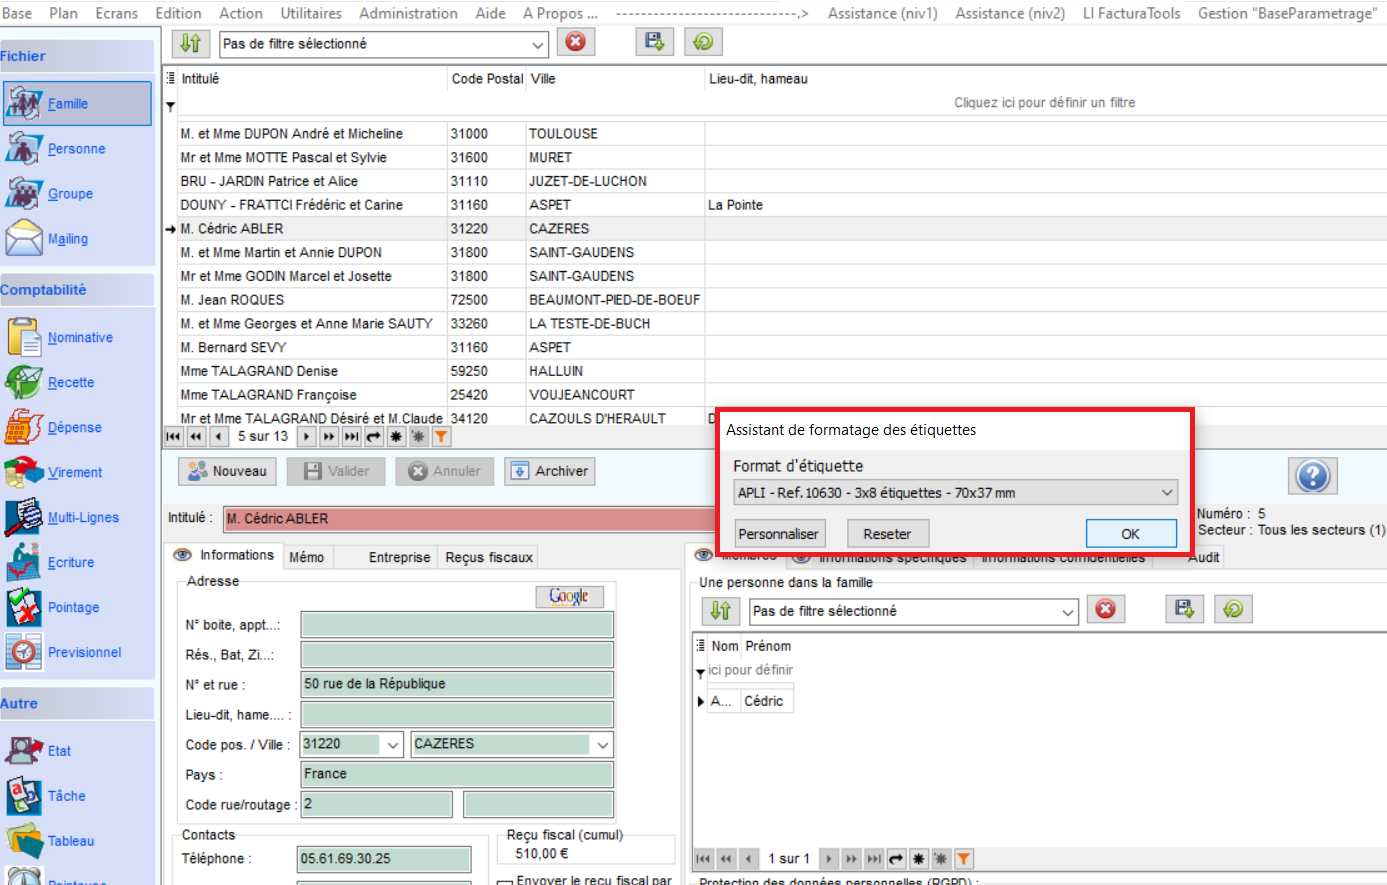Open the top 'Pas de filtre sélectionné' dropdown
1387x885 pixels.
tap(538, 44)
